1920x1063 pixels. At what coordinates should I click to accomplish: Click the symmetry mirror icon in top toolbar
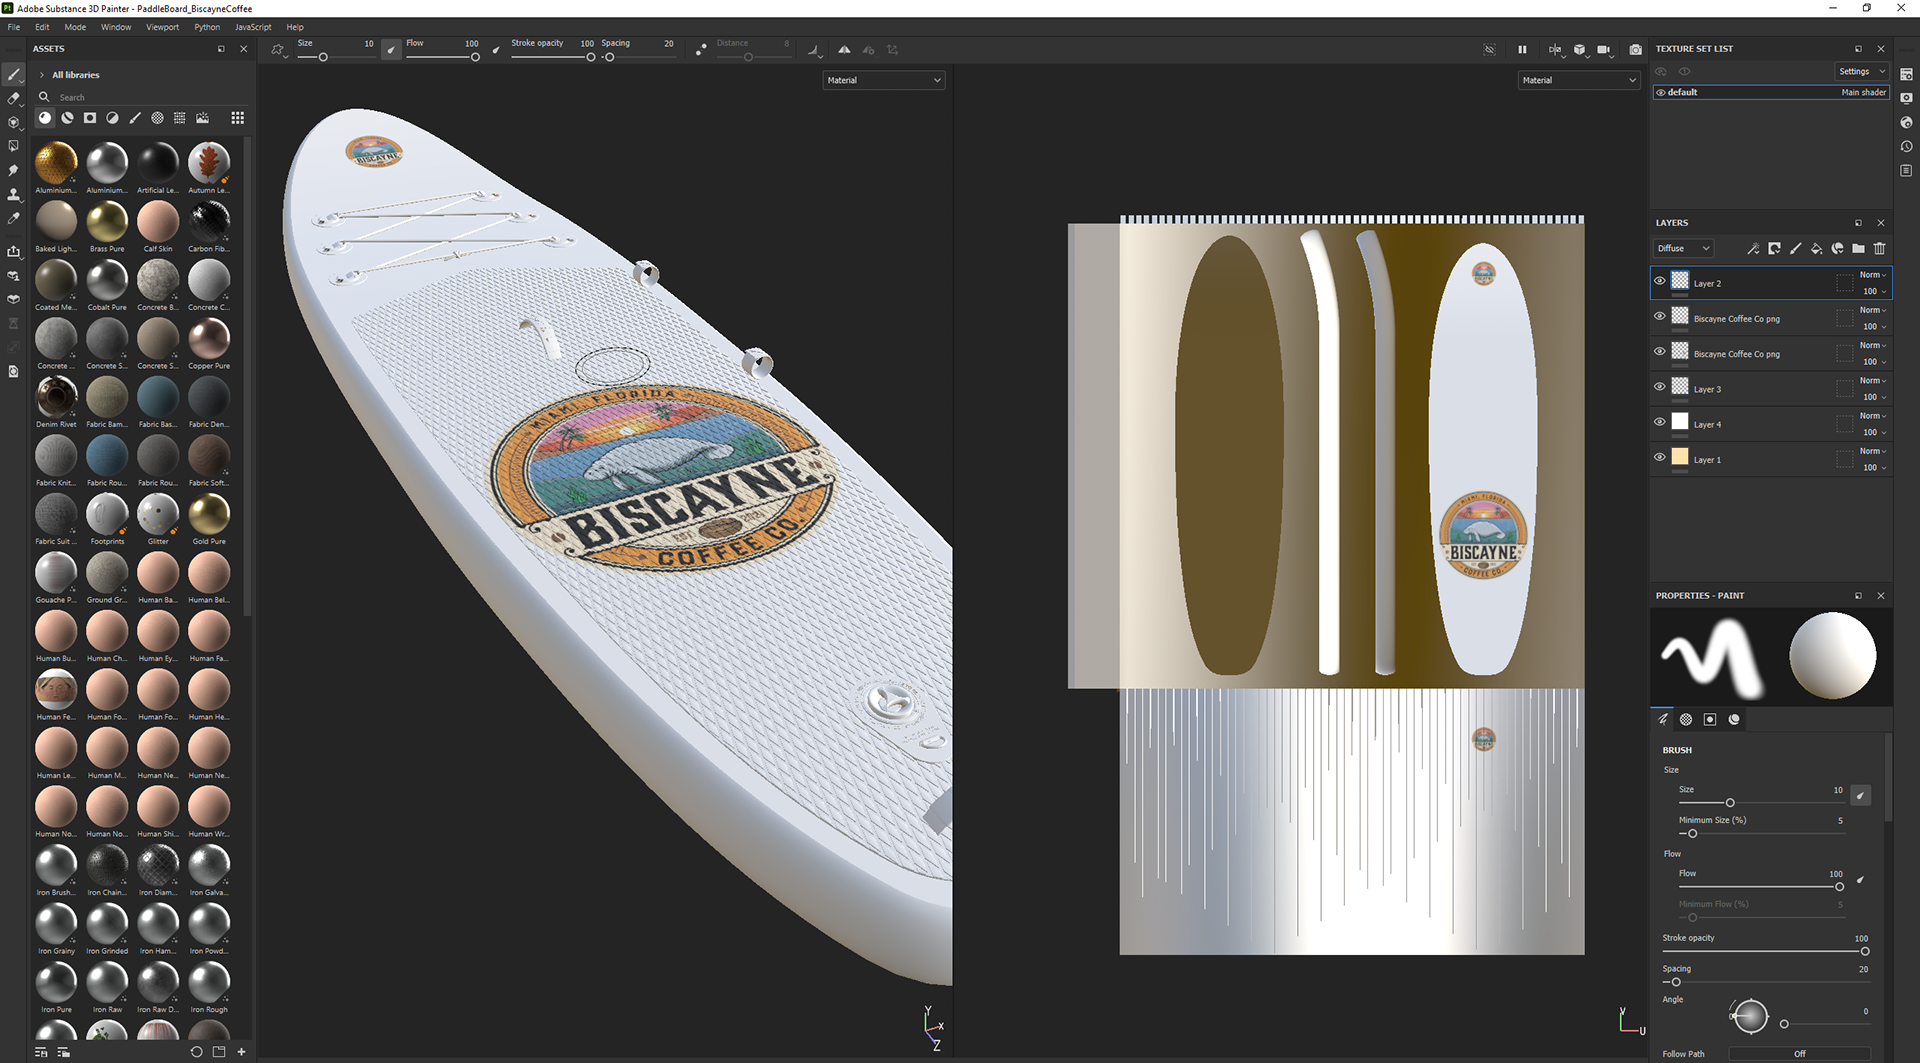(x=844, y=49)
